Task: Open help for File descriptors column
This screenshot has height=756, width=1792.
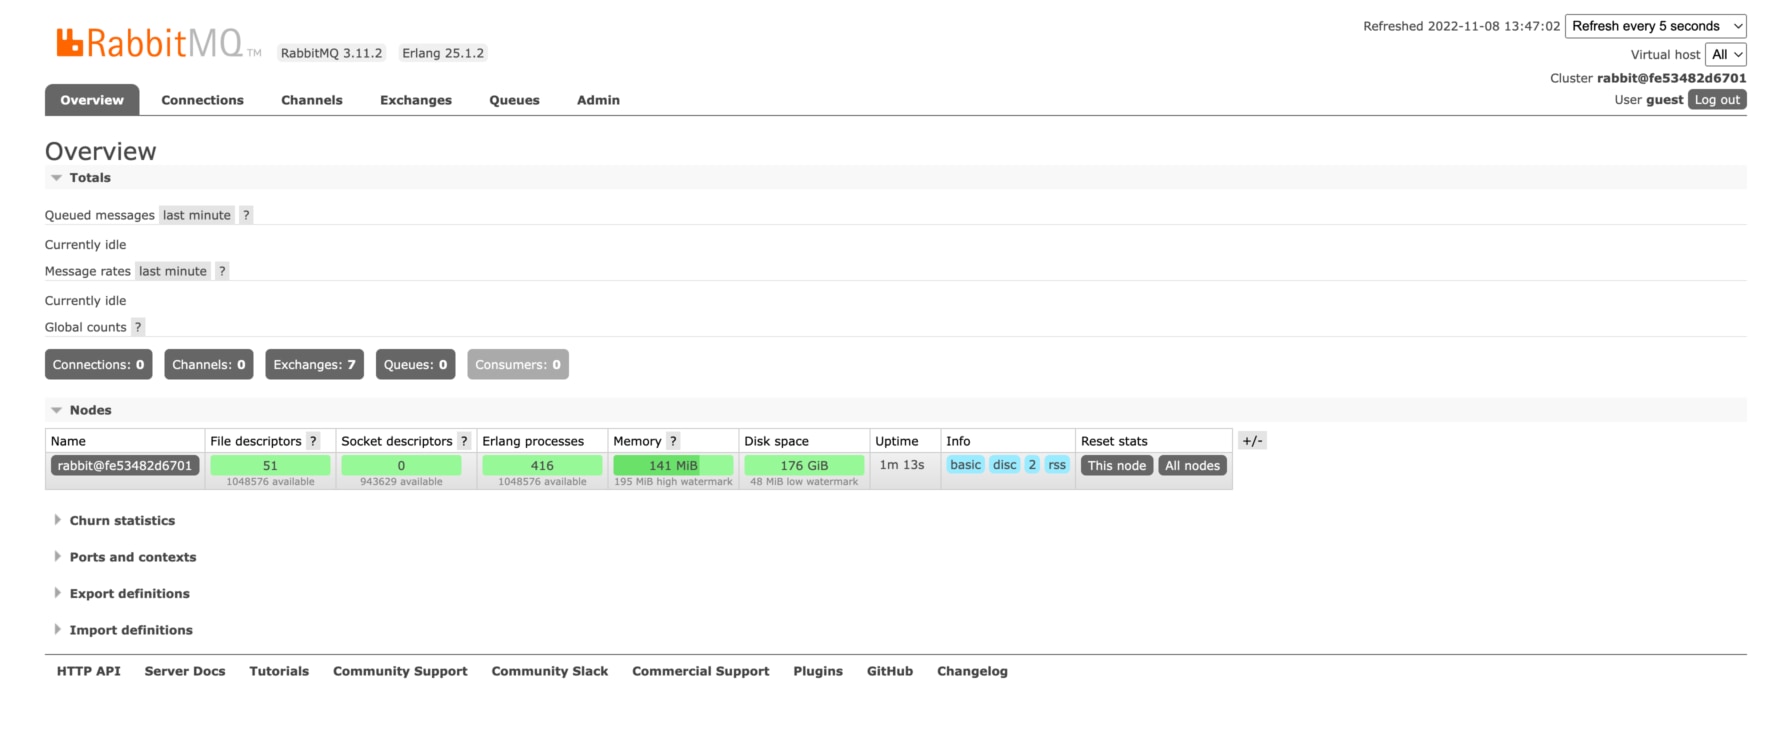Action: tap(313, 441)
